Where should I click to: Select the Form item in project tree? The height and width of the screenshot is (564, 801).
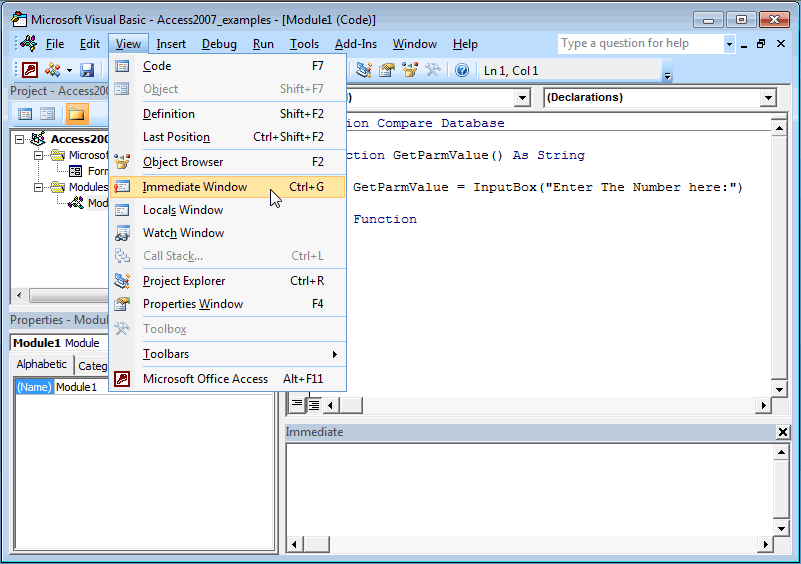(88, 171)
